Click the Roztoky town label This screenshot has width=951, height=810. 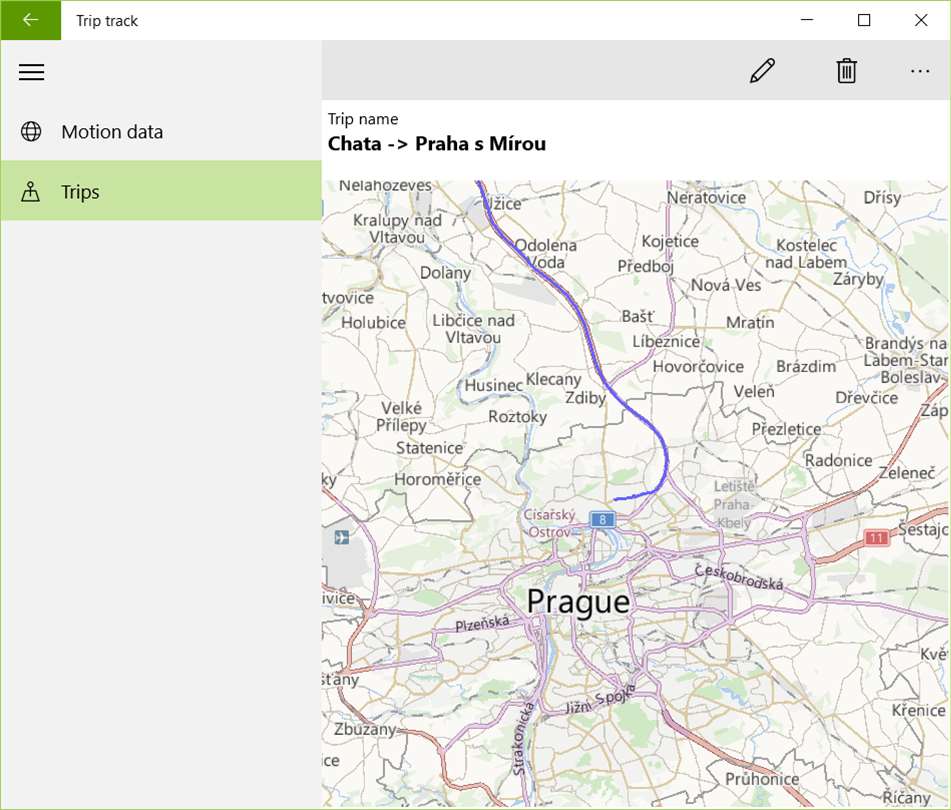coord(517,417)
